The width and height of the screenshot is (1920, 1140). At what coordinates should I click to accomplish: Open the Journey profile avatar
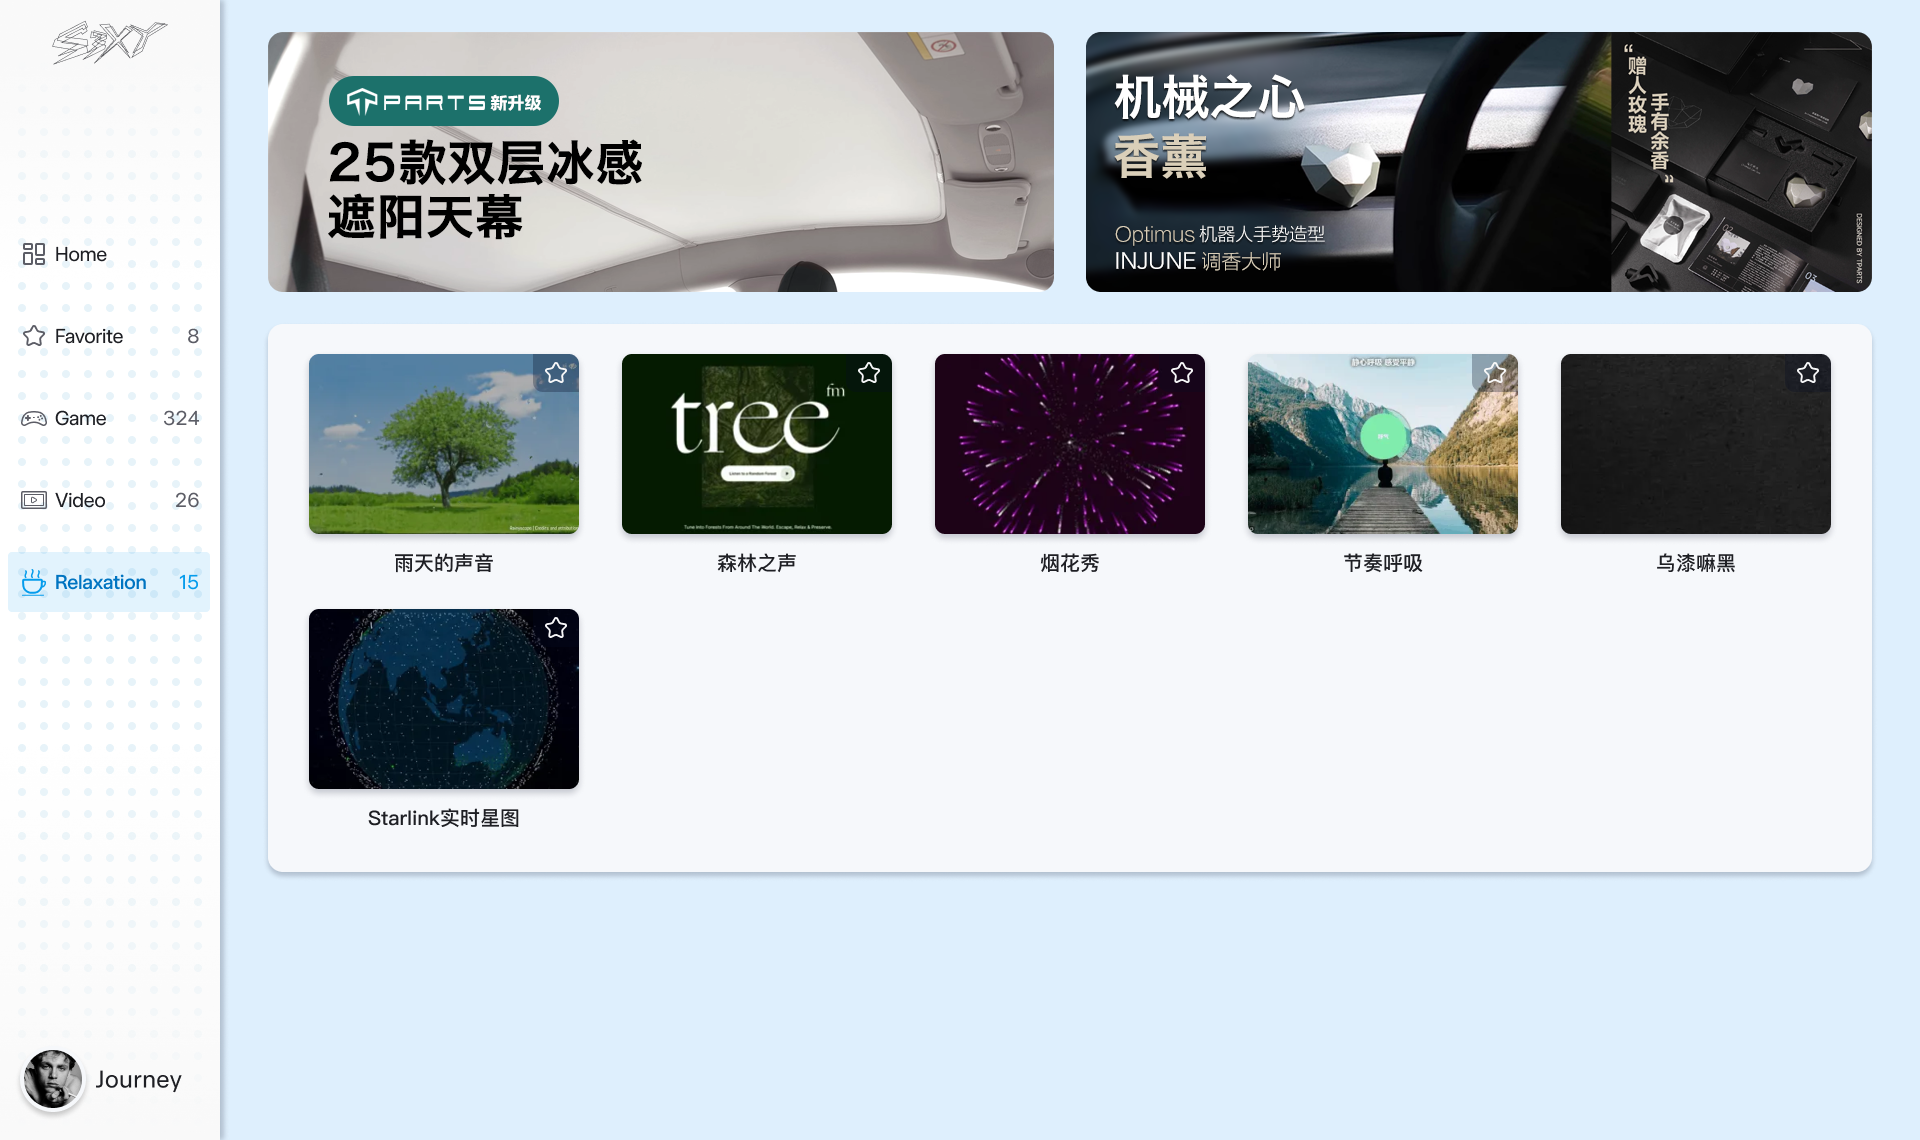tap(53, 1079)
